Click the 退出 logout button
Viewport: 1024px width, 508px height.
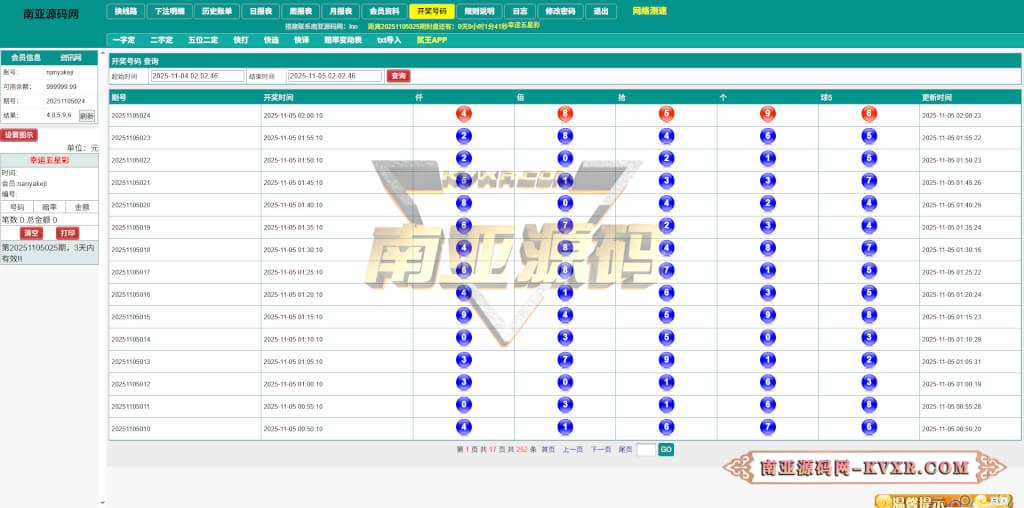(600, 11)
